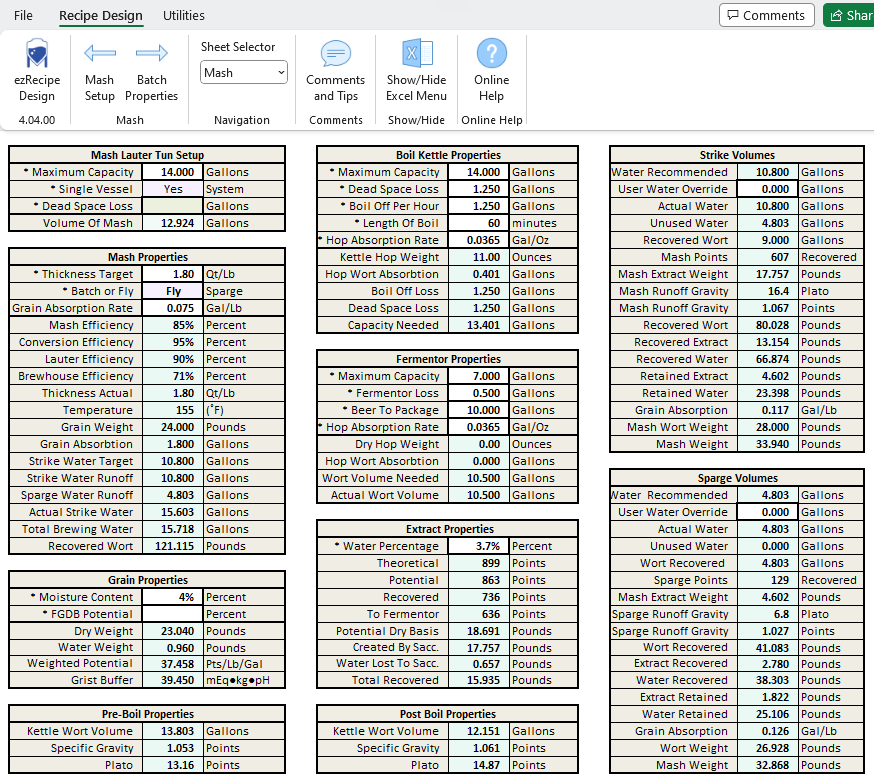The height and width of the screenshot is (782, 874).
Task: Select Boil Kettle Hop Absorption Rate 0.0365 input
Action: (x=479, y=240)
